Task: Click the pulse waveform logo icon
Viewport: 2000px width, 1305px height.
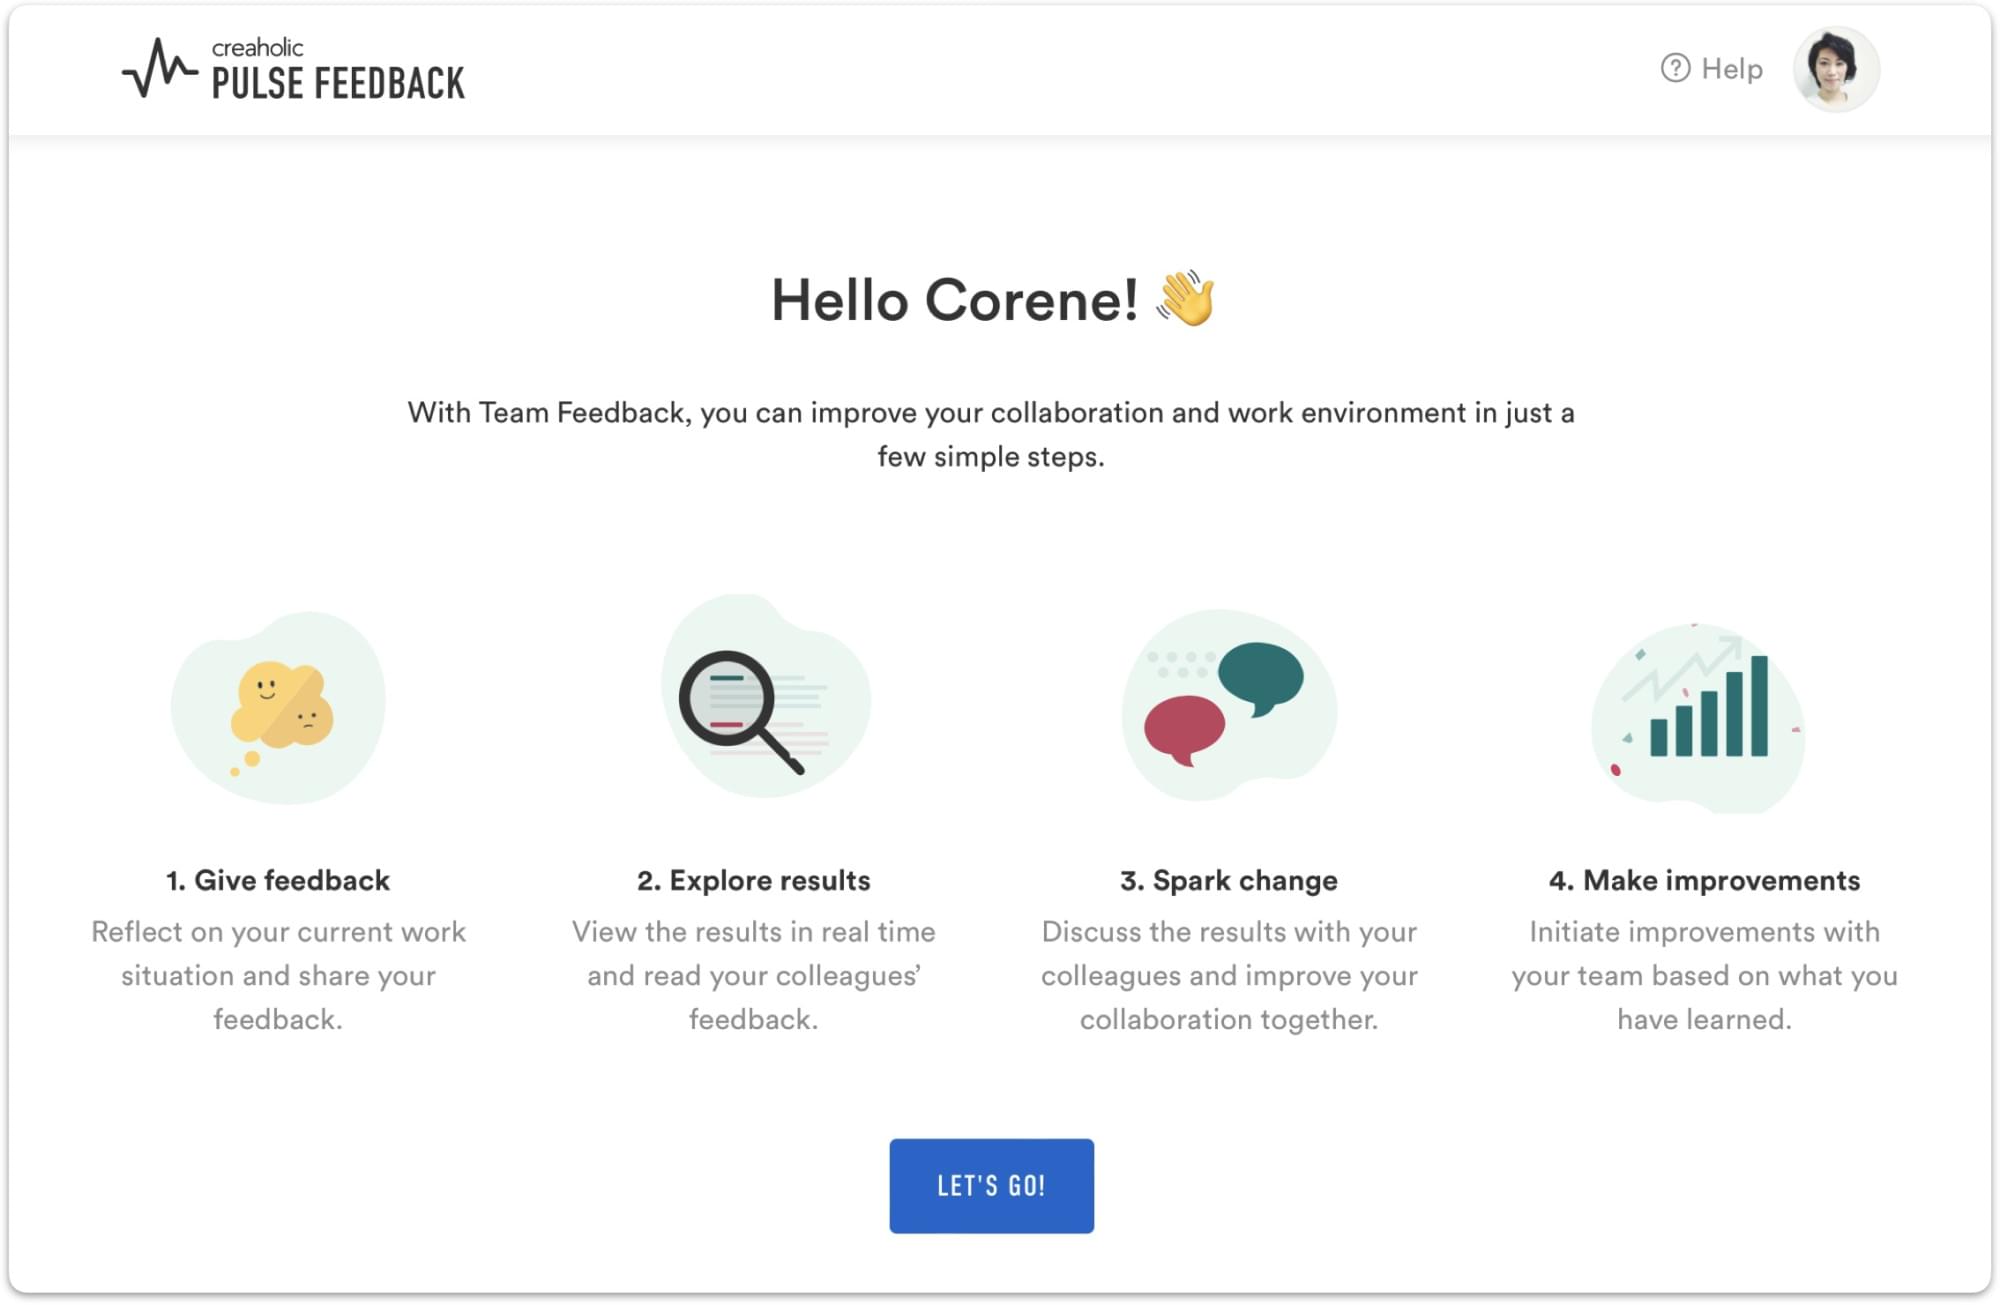Action: pyautogui.click(x=159, y=68)
